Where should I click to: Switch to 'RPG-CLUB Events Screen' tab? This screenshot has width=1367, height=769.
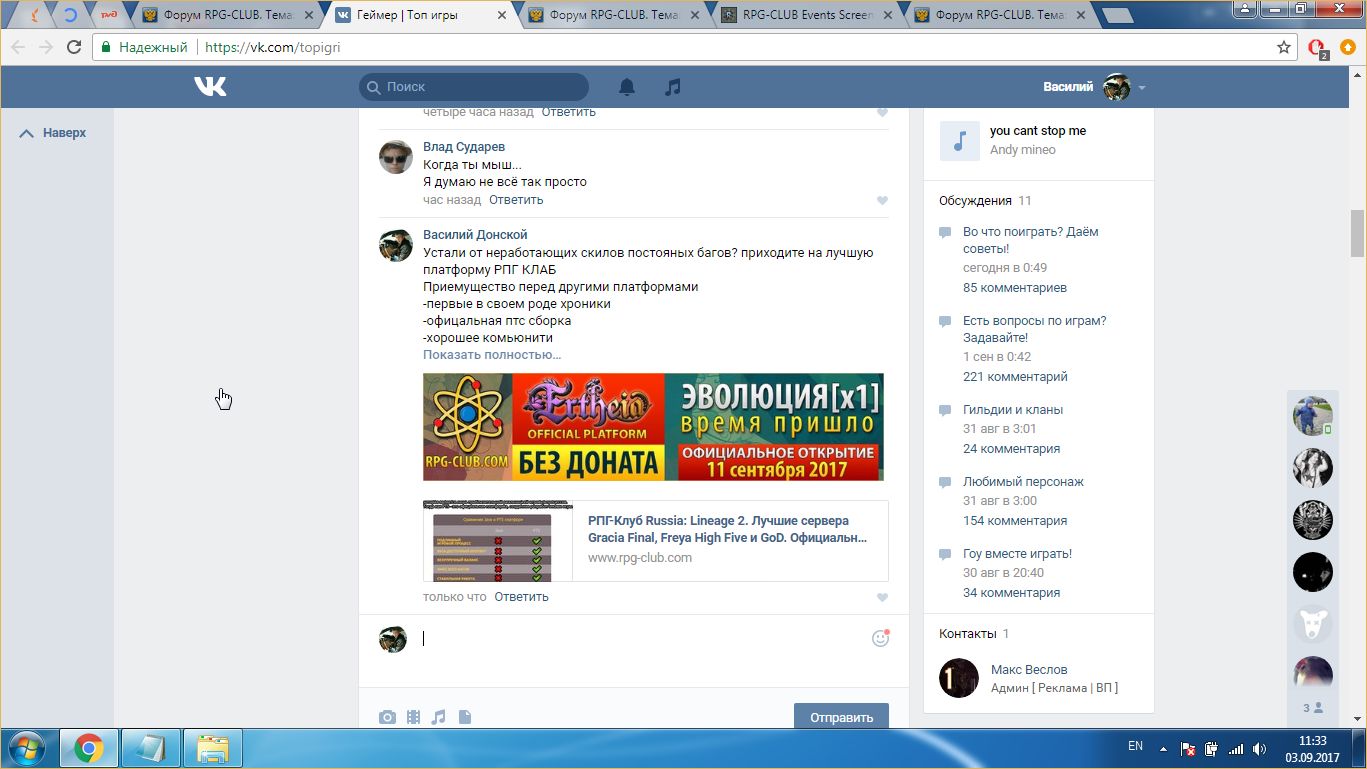pyautogui.click(x=807, y=15)
